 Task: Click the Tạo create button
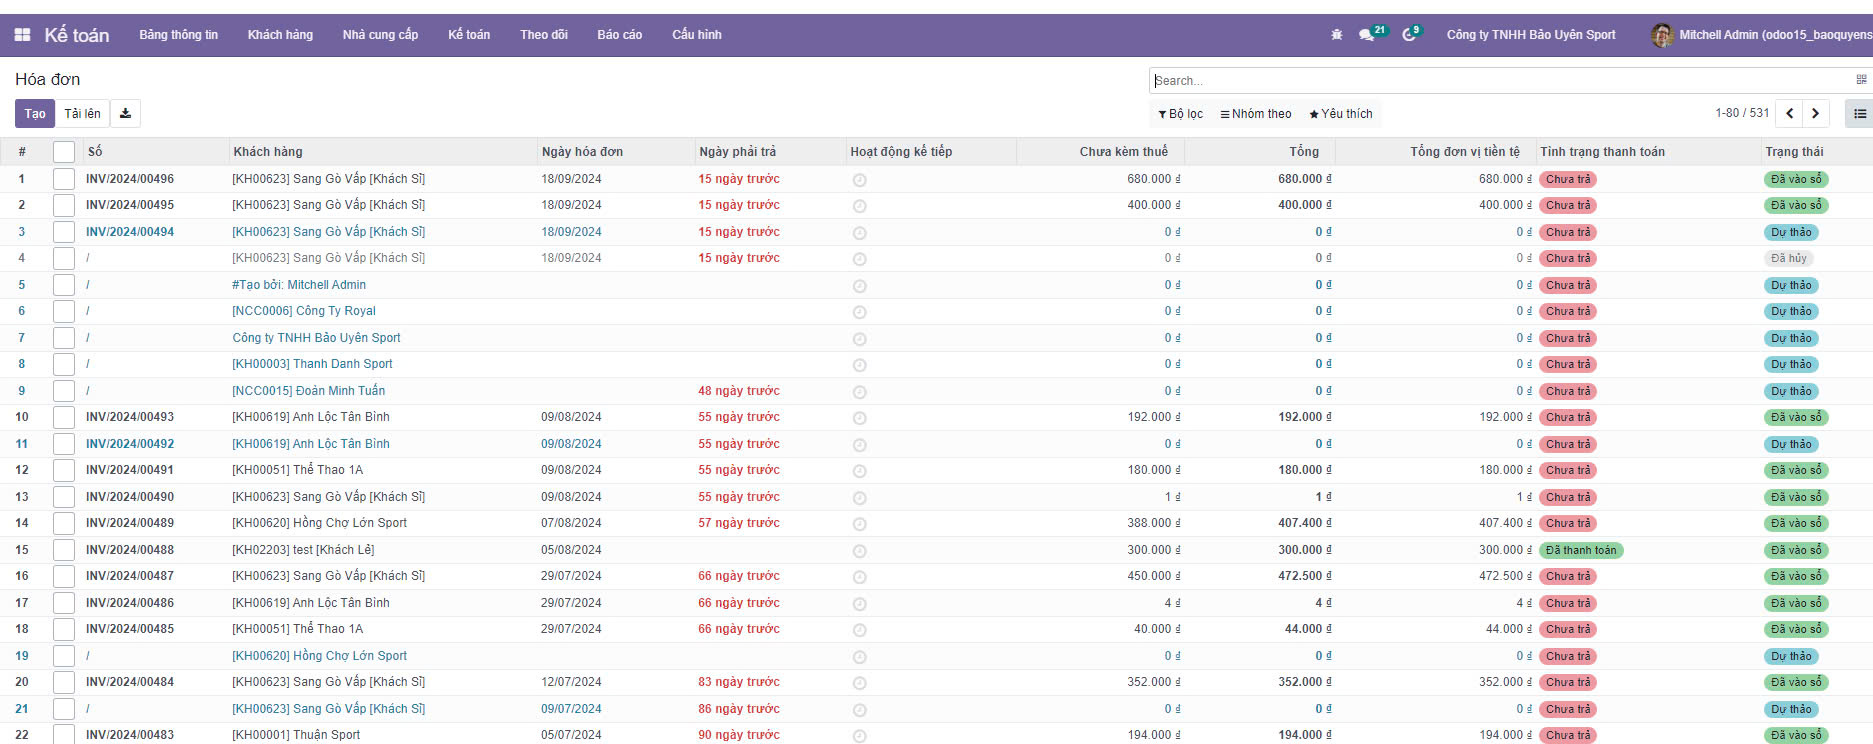coord(35,114)
